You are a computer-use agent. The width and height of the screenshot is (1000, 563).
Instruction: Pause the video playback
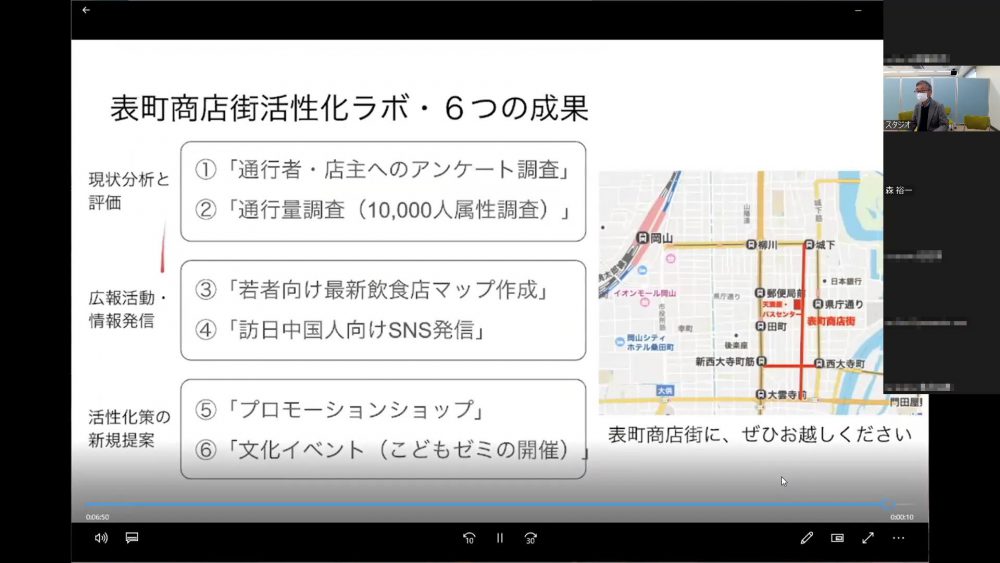click(500, 538)
